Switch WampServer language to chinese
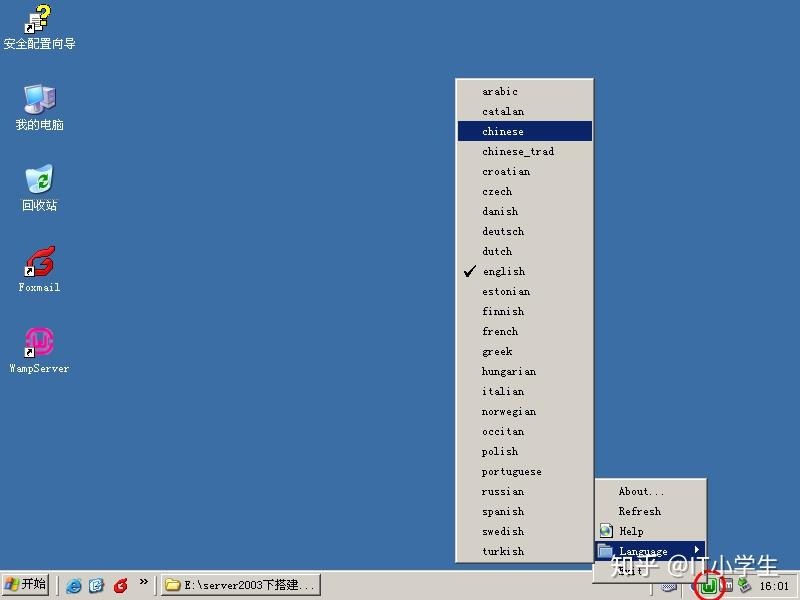 click(524, 131)
